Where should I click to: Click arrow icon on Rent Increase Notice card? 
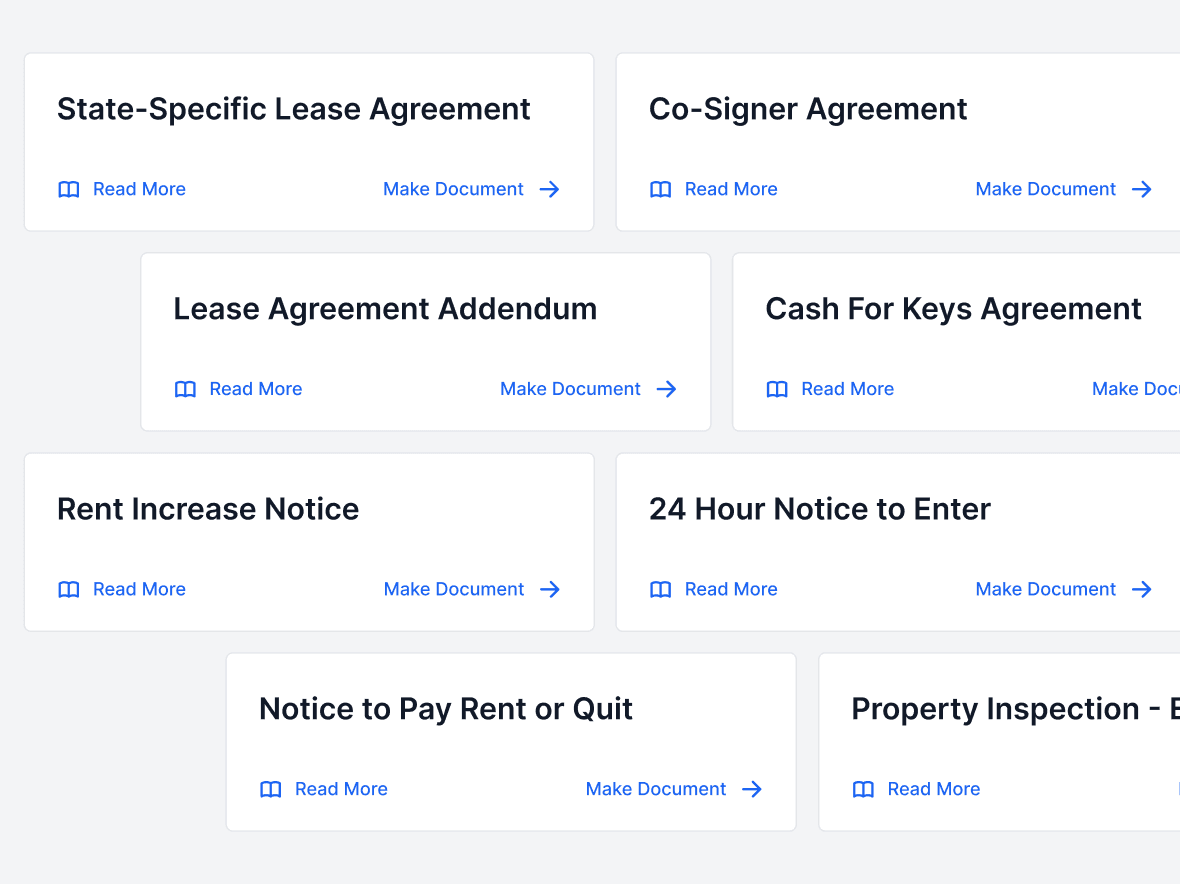click(550, 590)
